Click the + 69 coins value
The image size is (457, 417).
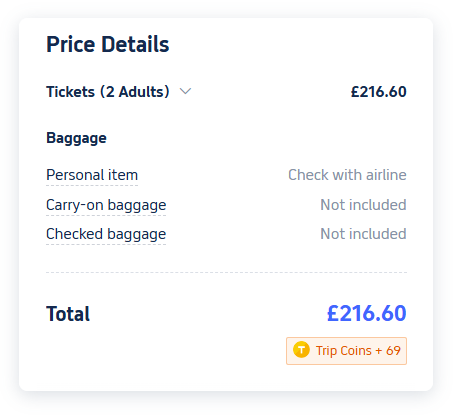(388, 351)
